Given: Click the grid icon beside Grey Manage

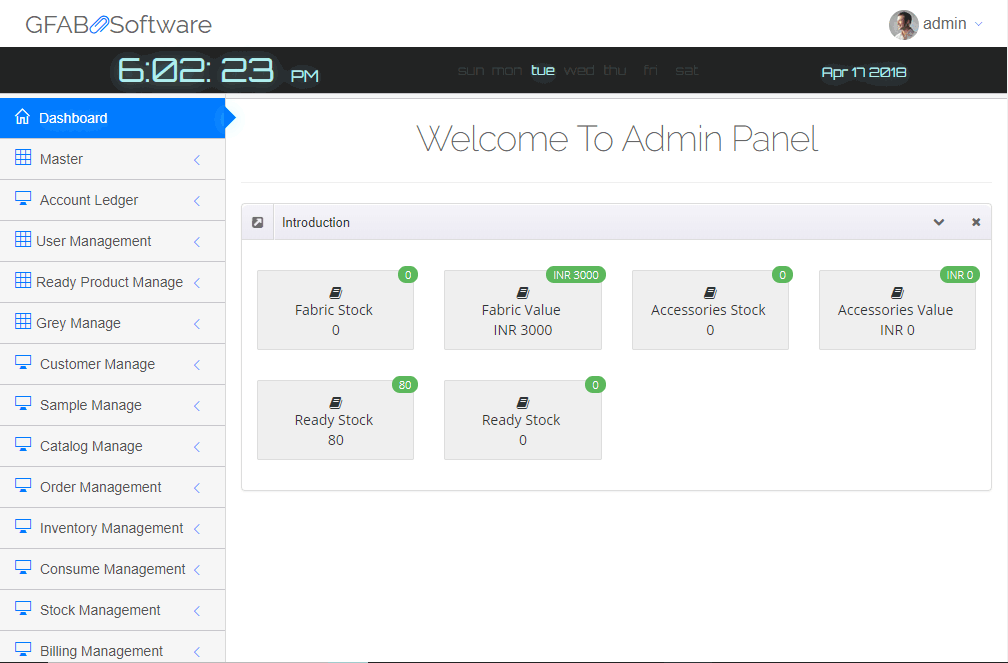Looking at the screenshot, I should (x=23, y=322).
